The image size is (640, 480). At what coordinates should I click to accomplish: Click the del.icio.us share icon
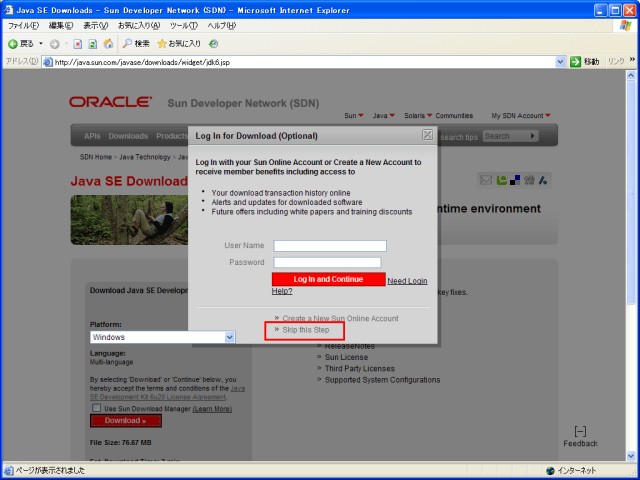point(515,180)
